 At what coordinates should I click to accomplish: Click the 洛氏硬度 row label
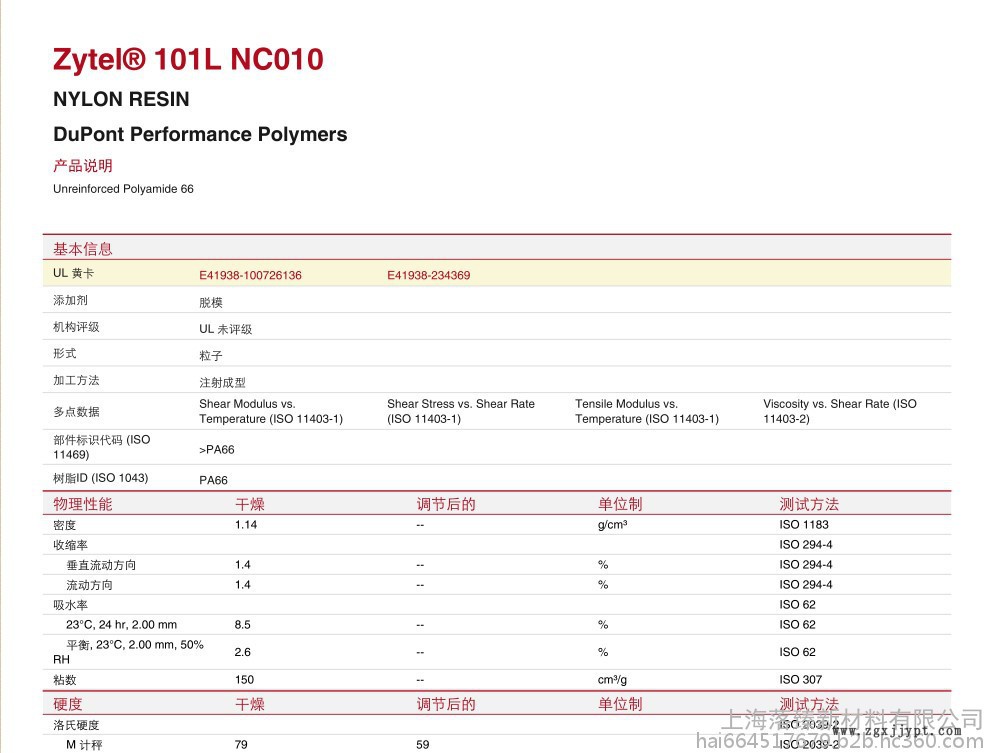click(x=76, y=725)
